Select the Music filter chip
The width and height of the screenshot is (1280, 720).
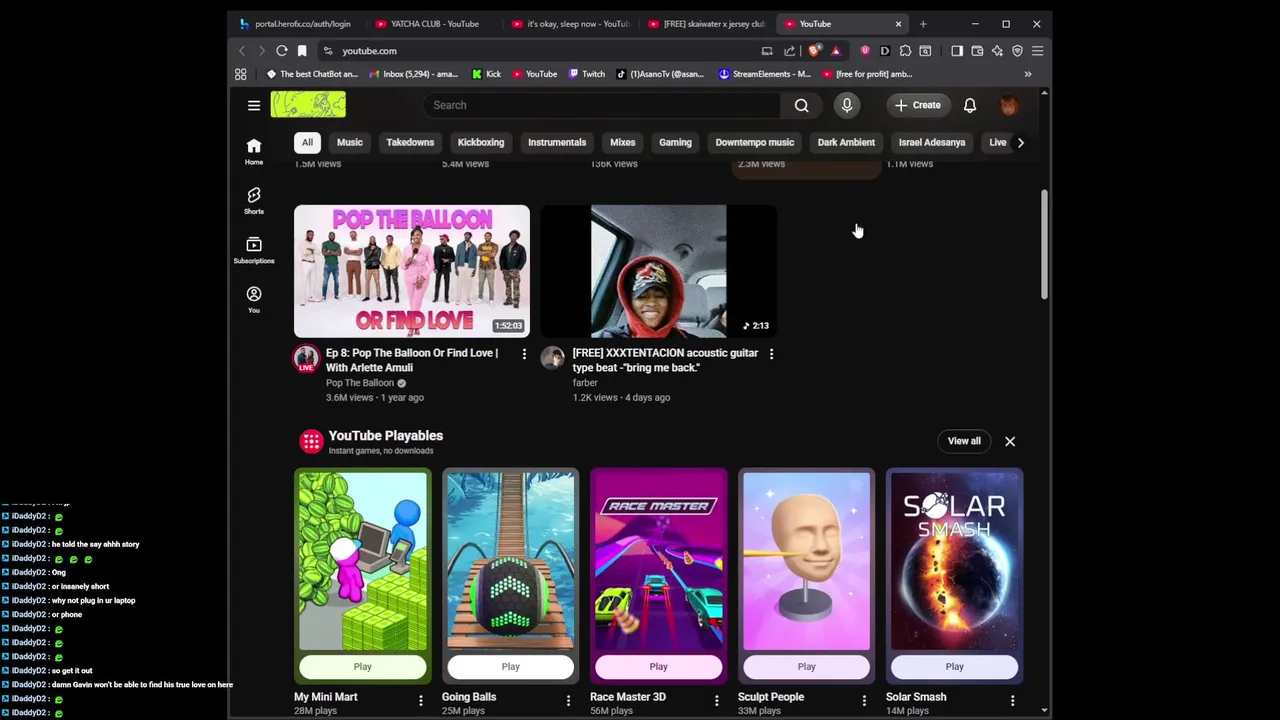[349, 142]
